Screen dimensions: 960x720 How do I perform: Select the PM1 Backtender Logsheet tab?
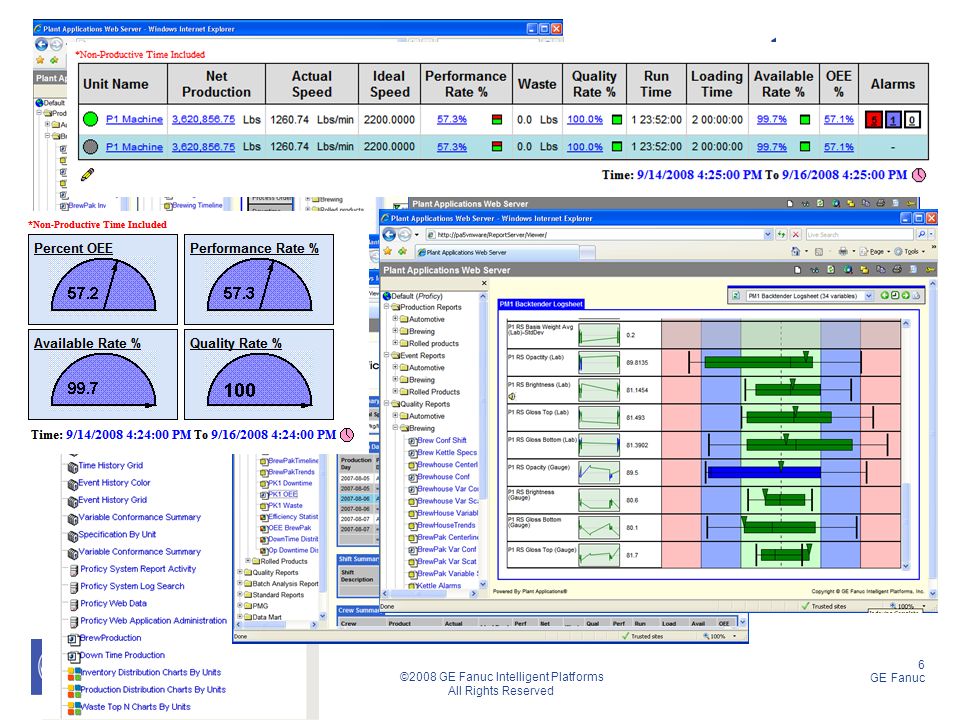click(x=541, y=304)
